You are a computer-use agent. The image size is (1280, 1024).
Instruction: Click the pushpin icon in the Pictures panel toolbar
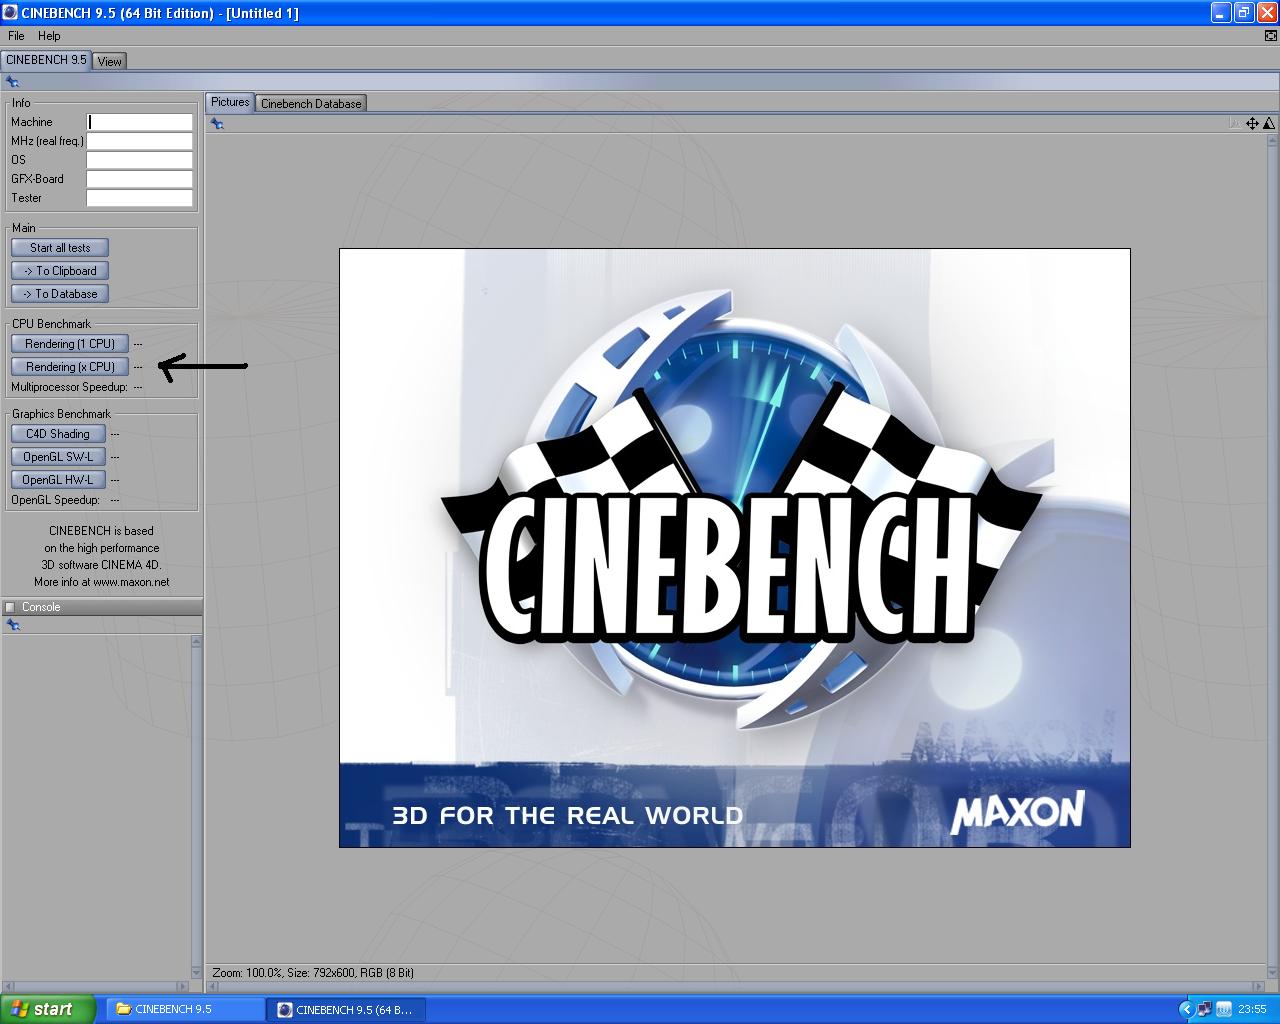217,124
